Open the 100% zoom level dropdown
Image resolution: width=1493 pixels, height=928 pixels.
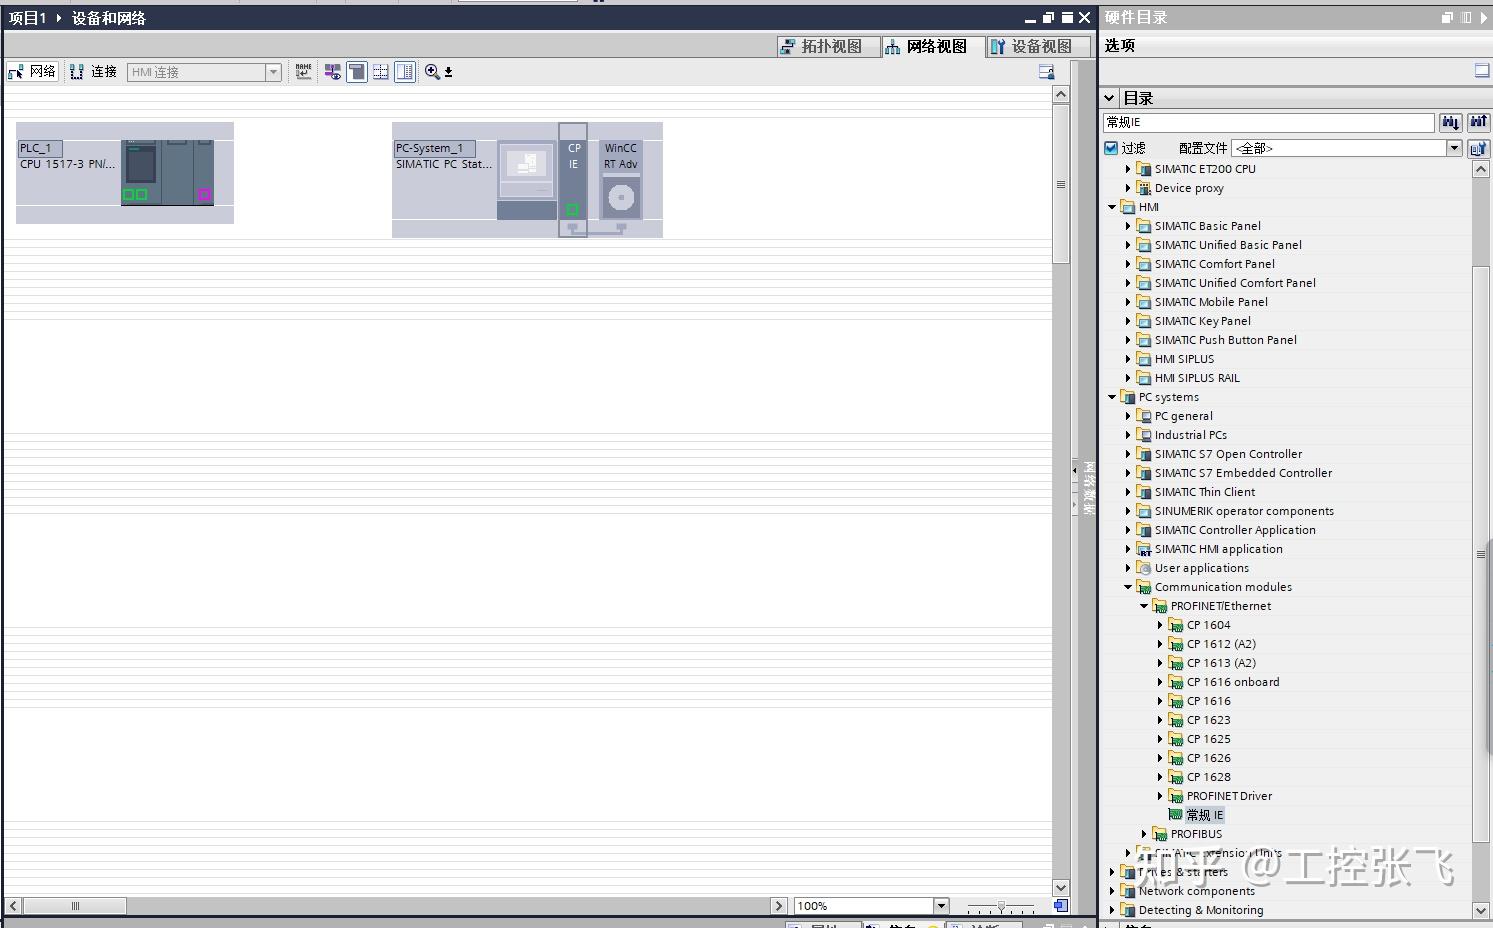click(940, 906)
